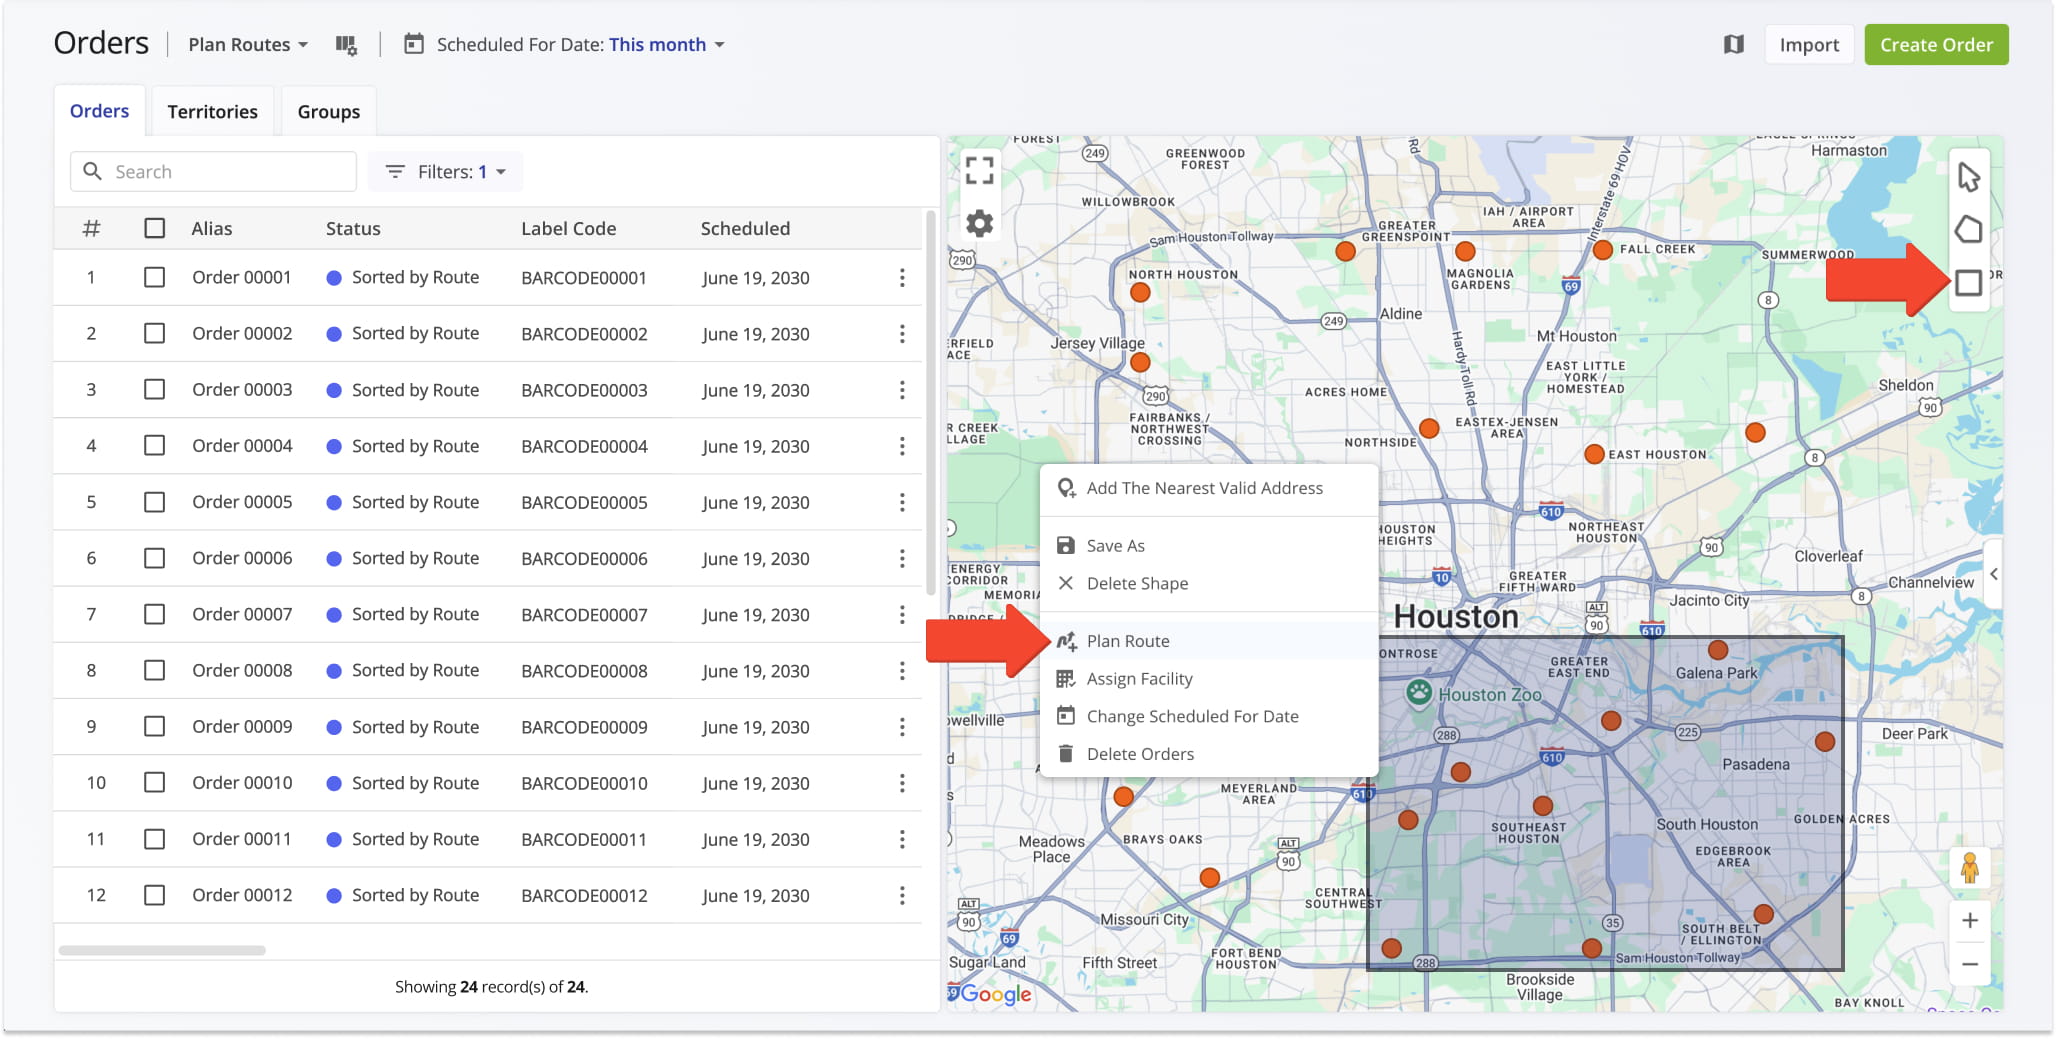The image size is (2056, 1039).
Task: Choose Change Scheduled For Date menu item
Action: pyautogui.click(x=1209, y=716)
